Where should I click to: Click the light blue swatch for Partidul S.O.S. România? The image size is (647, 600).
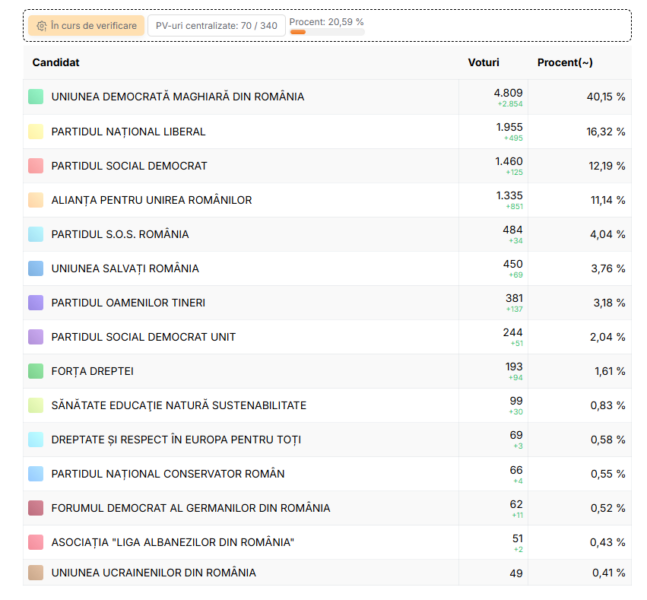point(36,234)
